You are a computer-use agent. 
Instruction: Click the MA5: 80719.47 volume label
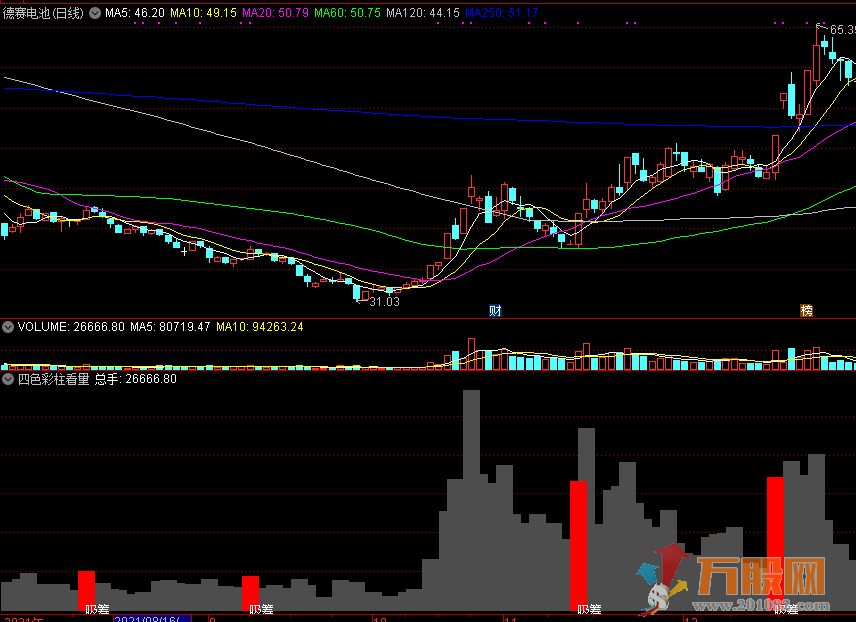168,327
